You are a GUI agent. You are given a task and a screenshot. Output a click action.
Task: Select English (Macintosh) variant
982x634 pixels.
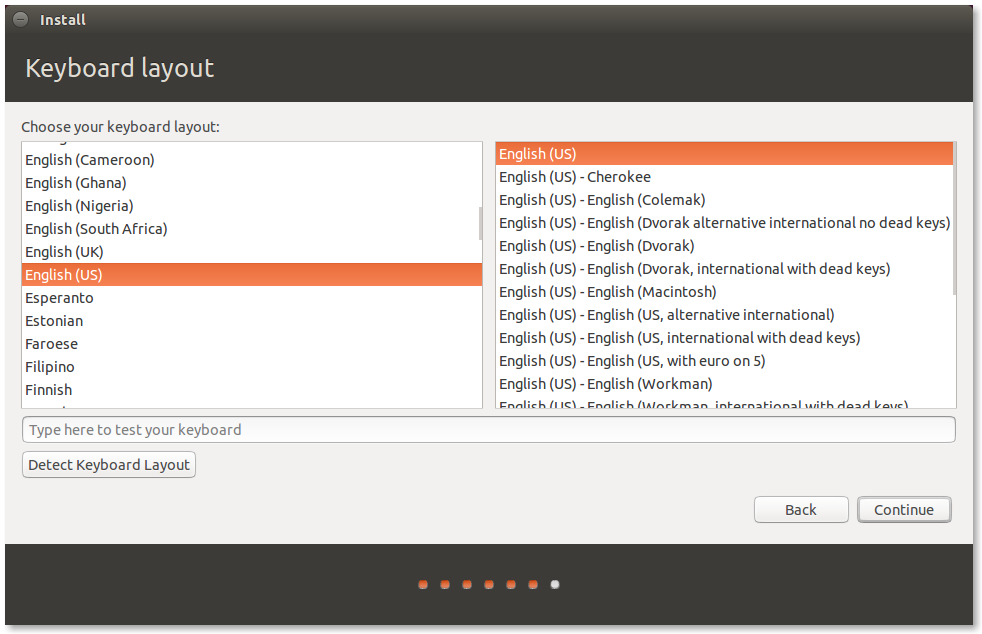click(724, 292)
